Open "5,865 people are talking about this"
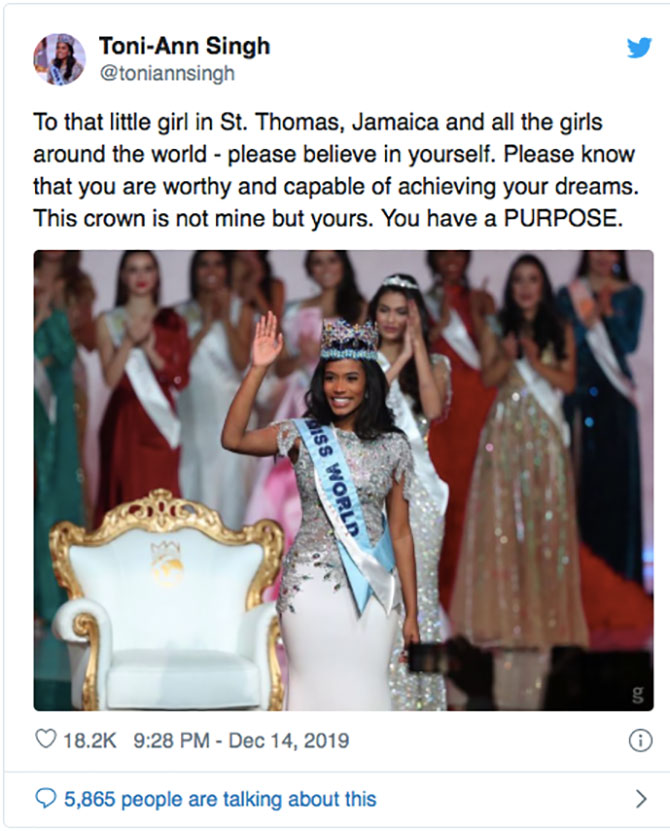This screenshot has width=670, height=831. pos(220,798)
